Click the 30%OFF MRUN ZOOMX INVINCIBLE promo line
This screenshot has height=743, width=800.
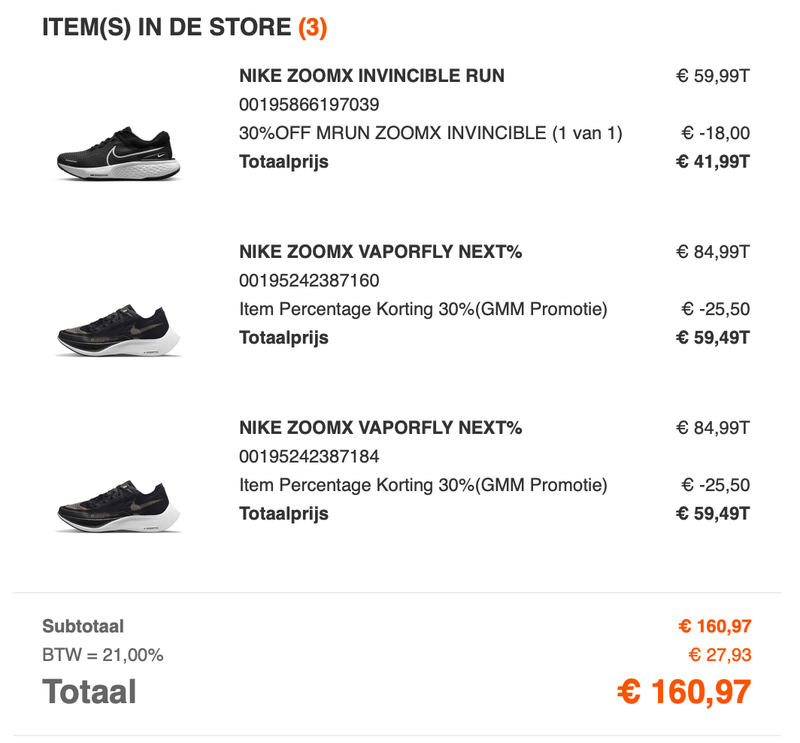coord(431,133)
